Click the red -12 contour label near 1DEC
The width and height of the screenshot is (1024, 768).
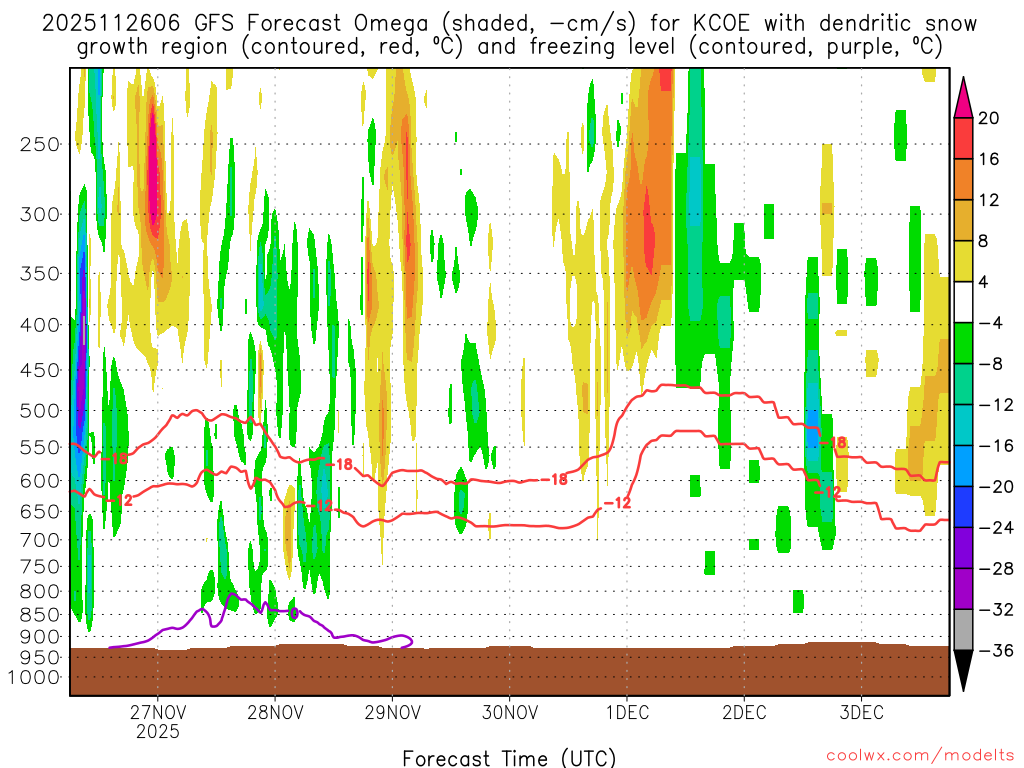616,503
